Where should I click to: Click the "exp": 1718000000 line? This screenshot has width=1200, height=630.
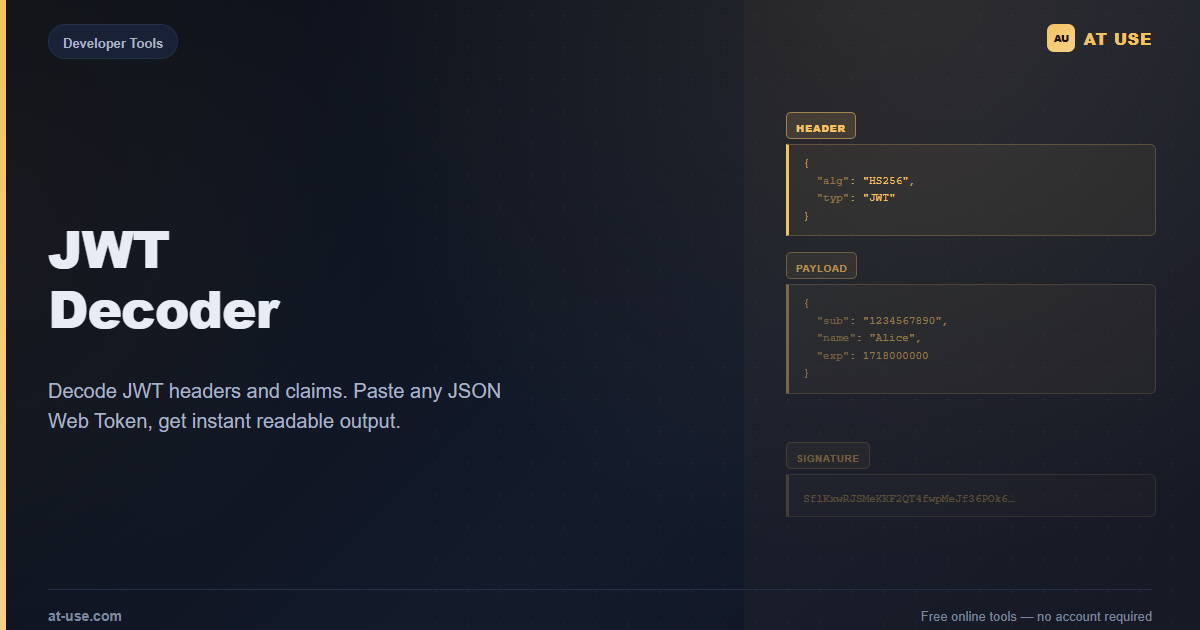point(872,356)
